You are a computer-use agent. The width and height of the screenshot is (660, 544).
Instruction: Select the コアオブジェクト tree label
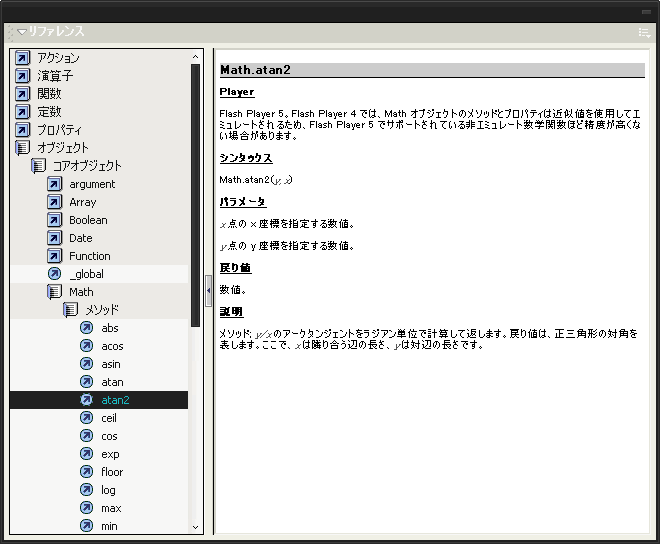[x=87, y=166]
